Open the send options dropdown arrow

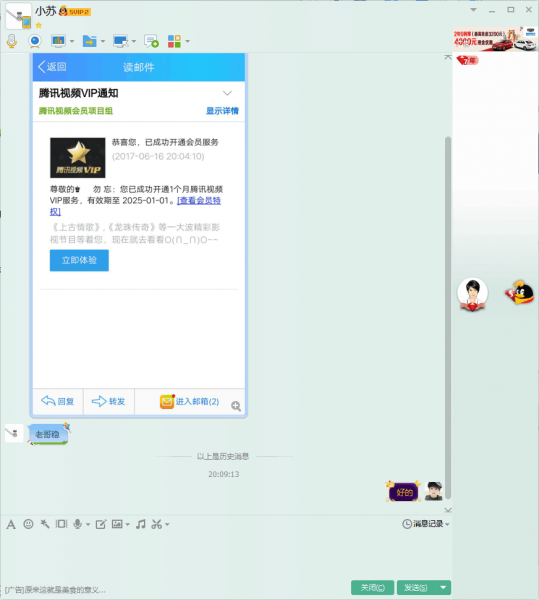pyautogui.click(x=443, y=587)
